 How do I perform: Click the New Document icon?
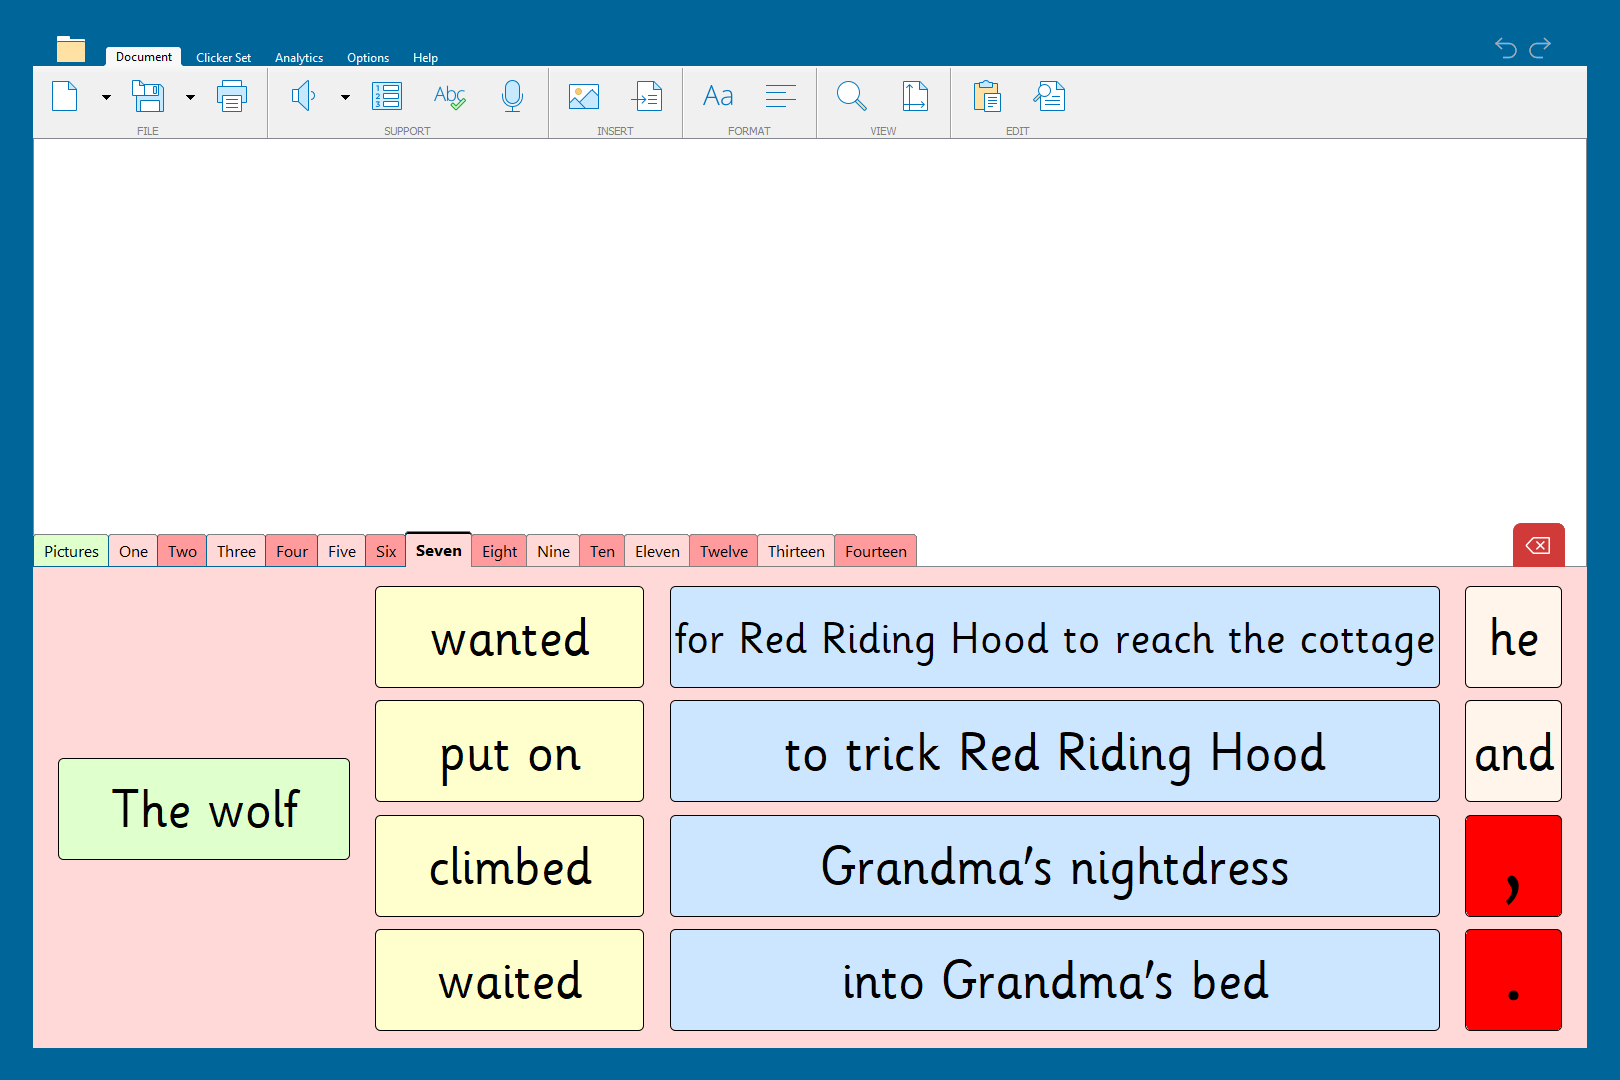[65, 97]
